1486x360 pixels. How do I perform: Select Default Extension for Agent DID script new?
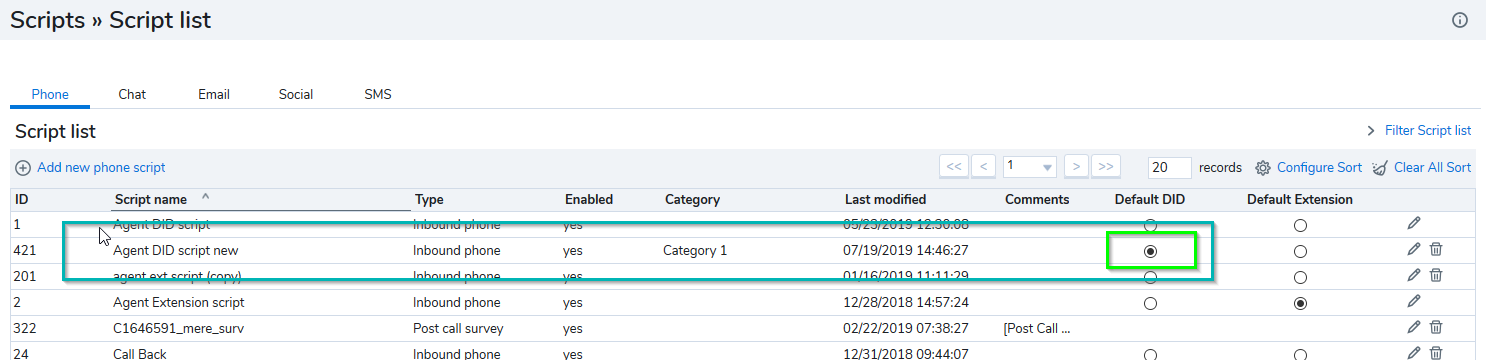(x=1300, y=251)
